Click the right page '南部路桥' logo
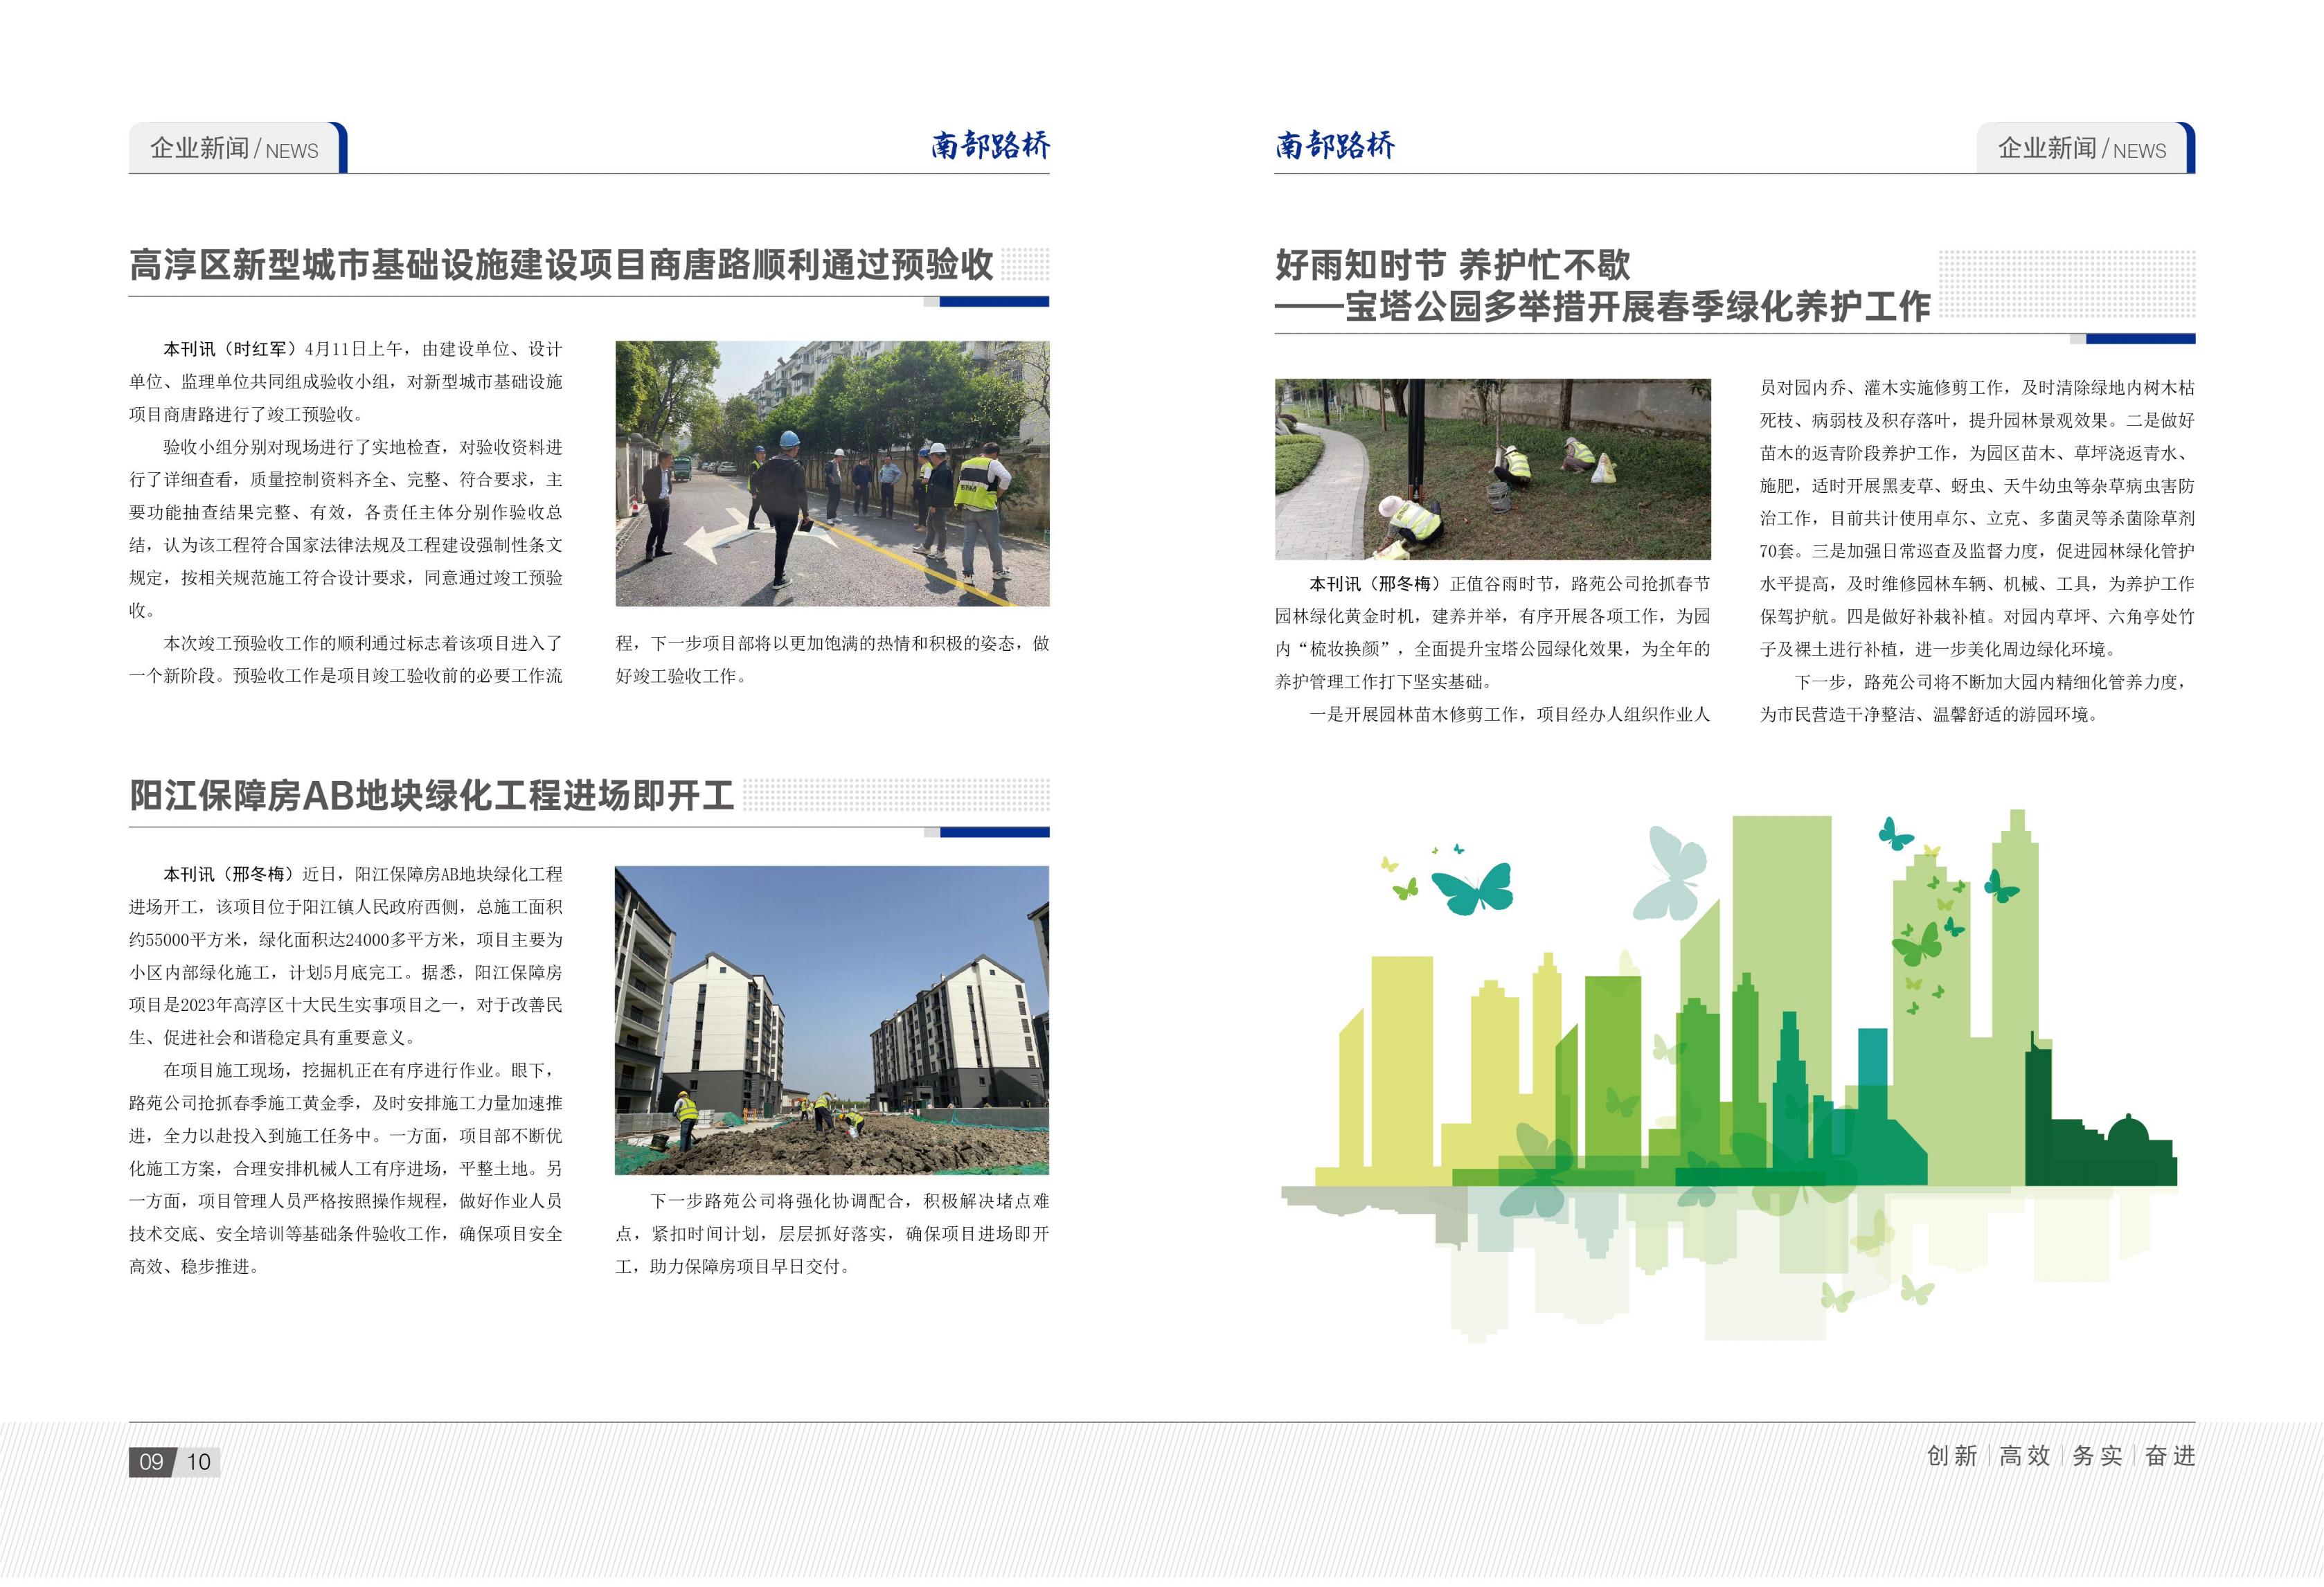 1334,146
